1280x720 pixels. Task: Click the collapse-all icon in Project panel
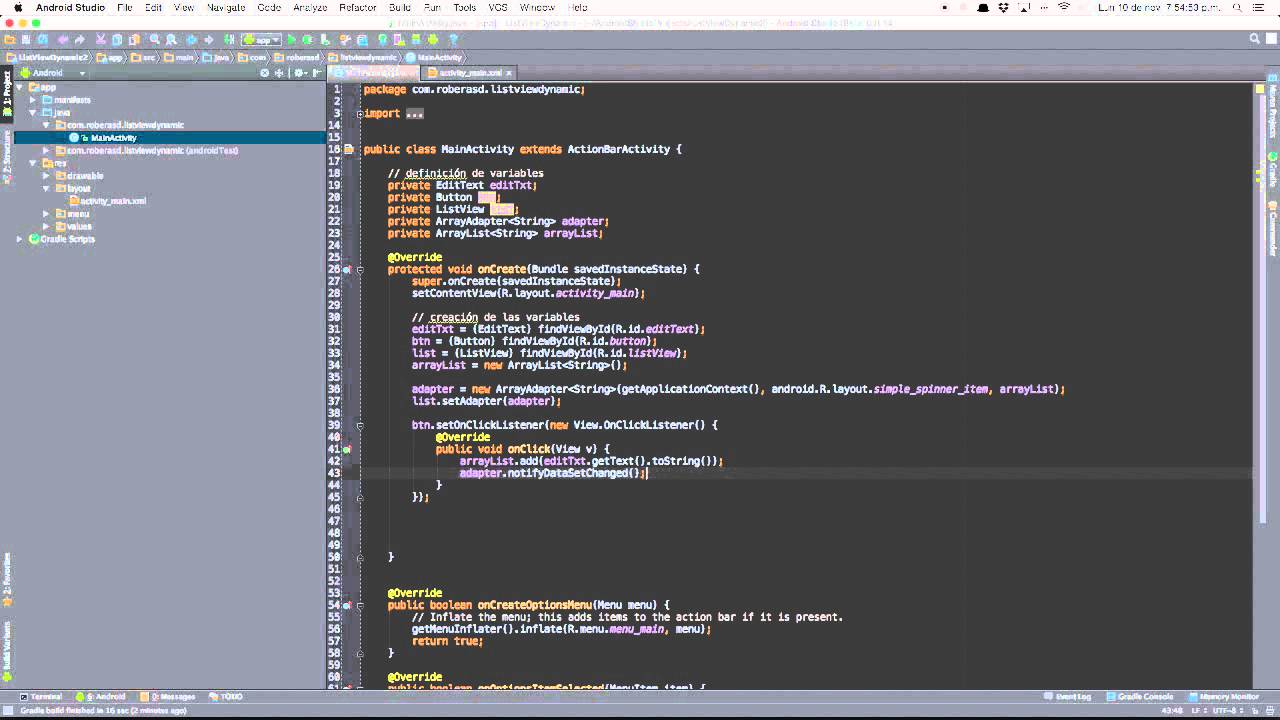pyautogui.click(x=279, y=73)
